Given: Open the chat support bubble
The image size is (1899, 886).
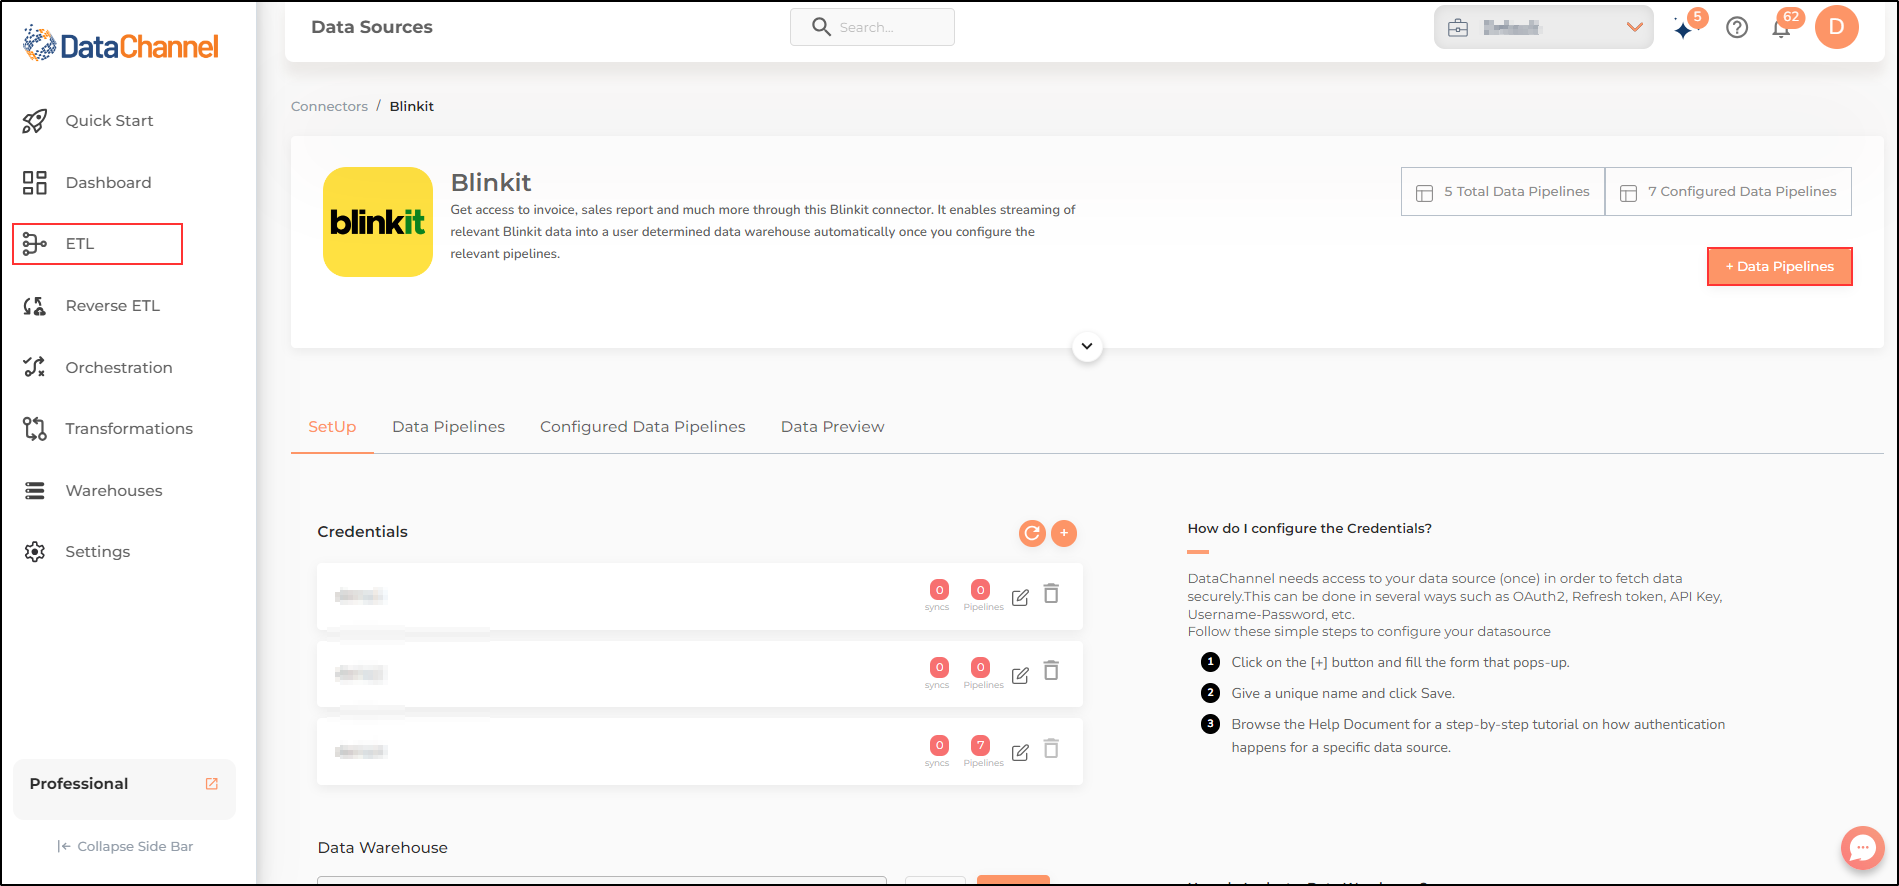Looking at the screenshot, I should [x=1862, y=848].
